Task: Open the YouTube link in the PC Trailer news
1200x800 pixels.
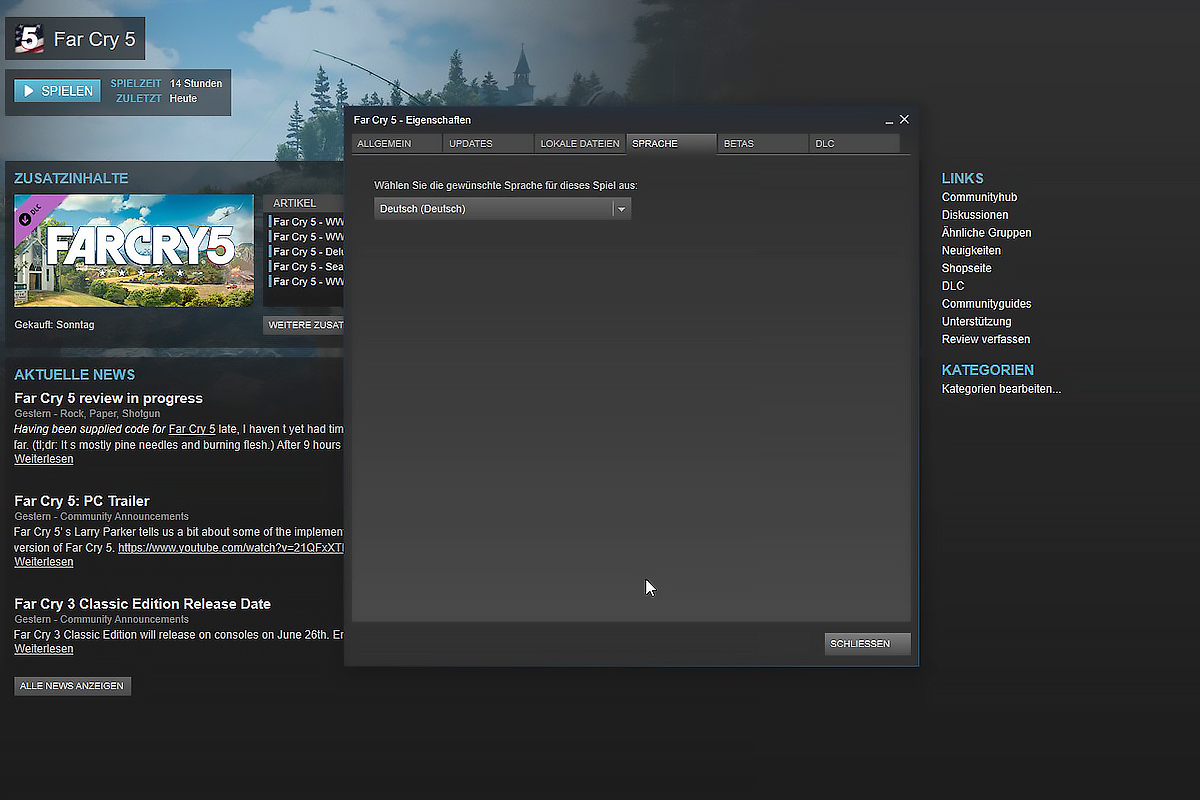Action: point(231,548)
